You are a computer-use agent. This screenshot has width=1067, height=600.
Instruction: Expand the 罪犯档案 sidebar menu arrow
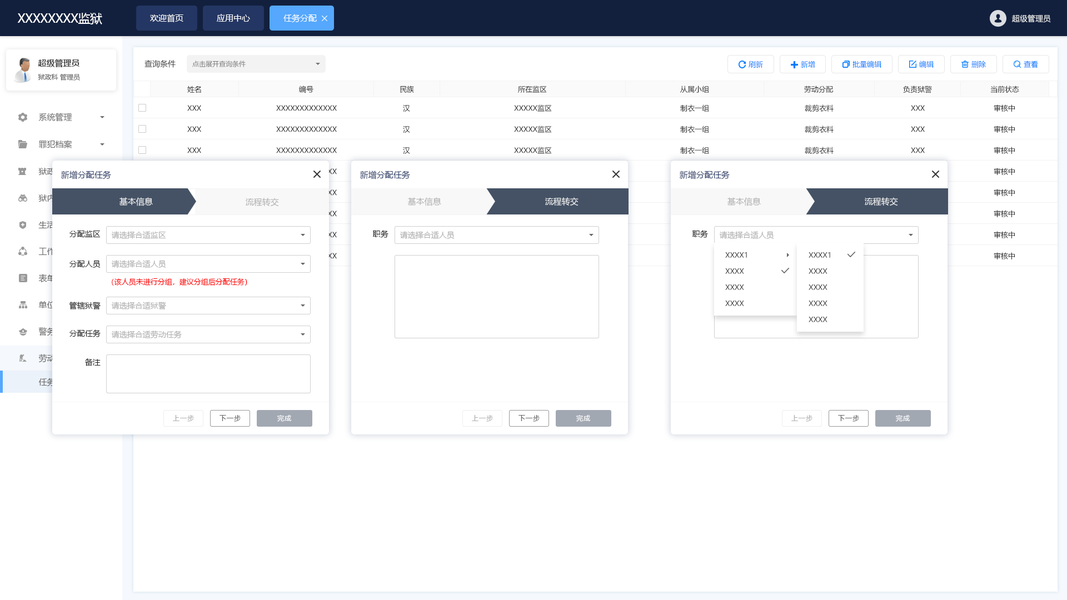[x=102, y=144]
